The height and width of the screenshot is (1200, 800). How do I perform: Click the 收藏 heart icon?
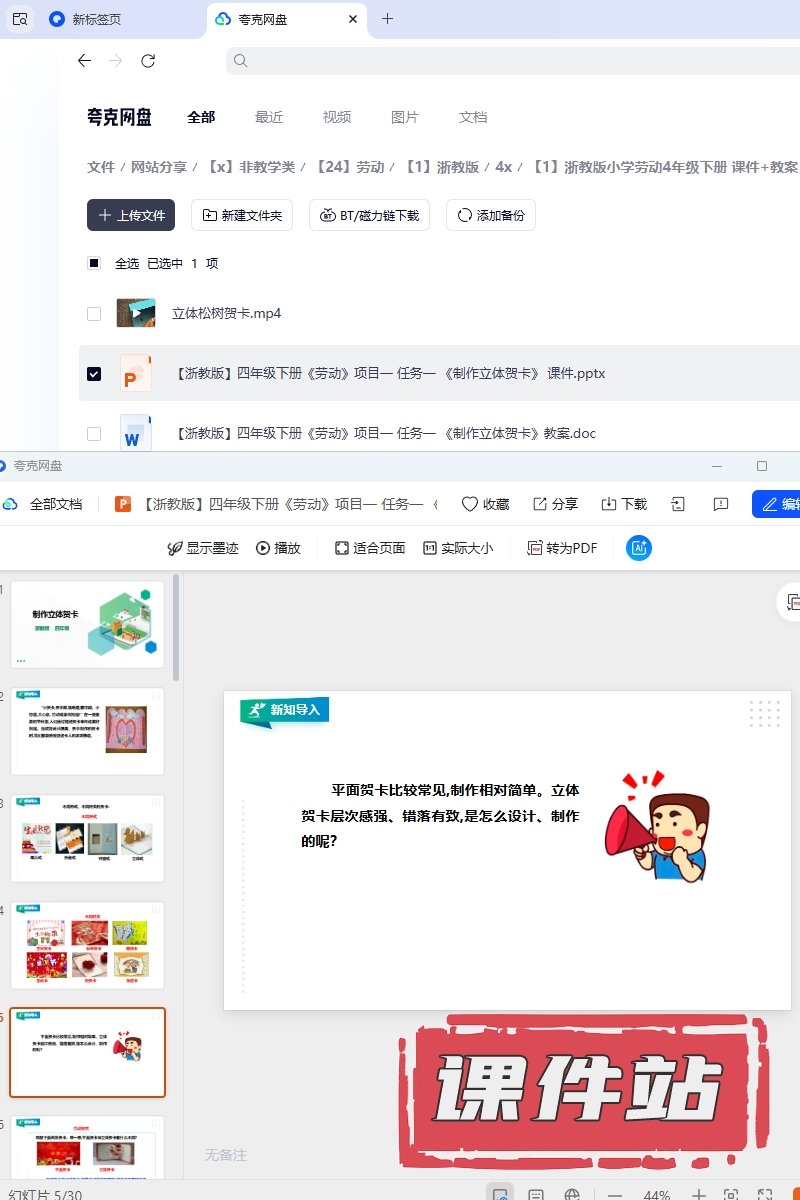470,504
